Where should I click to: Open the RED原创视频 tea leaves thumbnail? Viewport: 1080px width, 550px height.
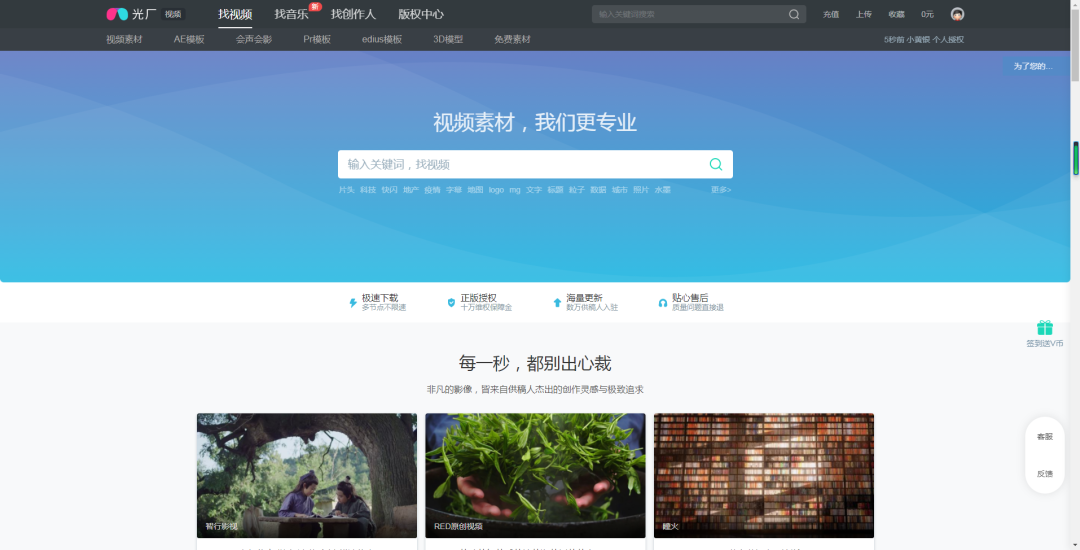[535, 475]
